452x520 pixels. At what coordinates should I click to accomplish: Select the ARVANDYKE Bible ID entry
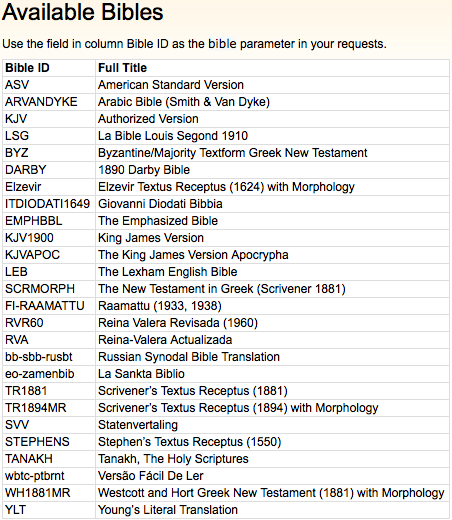point(41,102)
